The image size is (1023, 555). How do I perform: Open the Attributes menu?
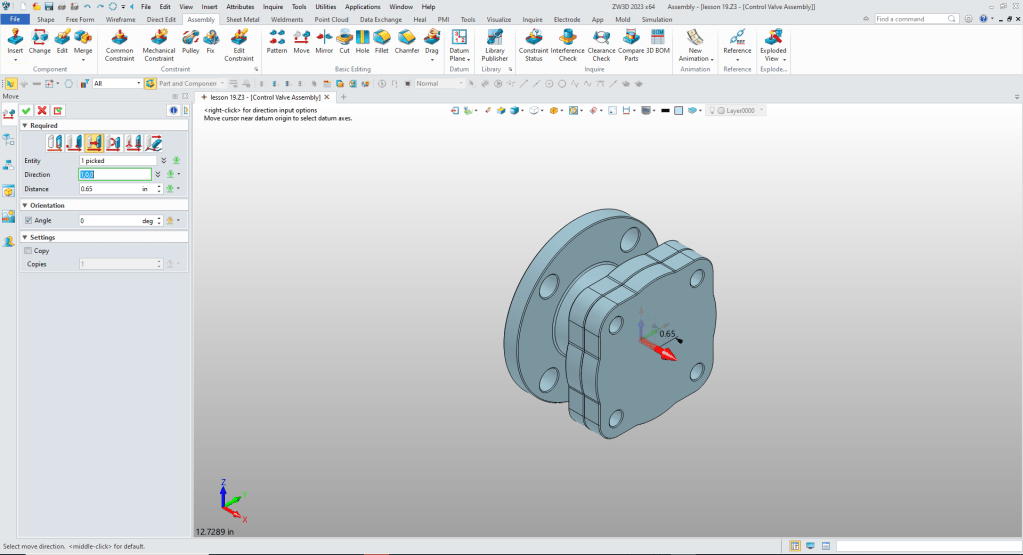pos(240,6)
